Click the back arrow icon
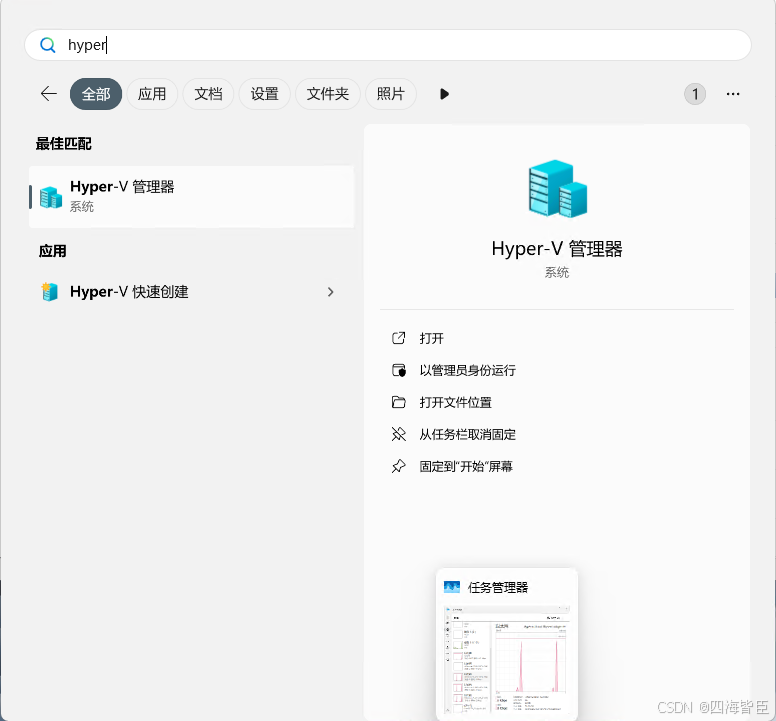The image size is (776, 721). coord(48,94)
